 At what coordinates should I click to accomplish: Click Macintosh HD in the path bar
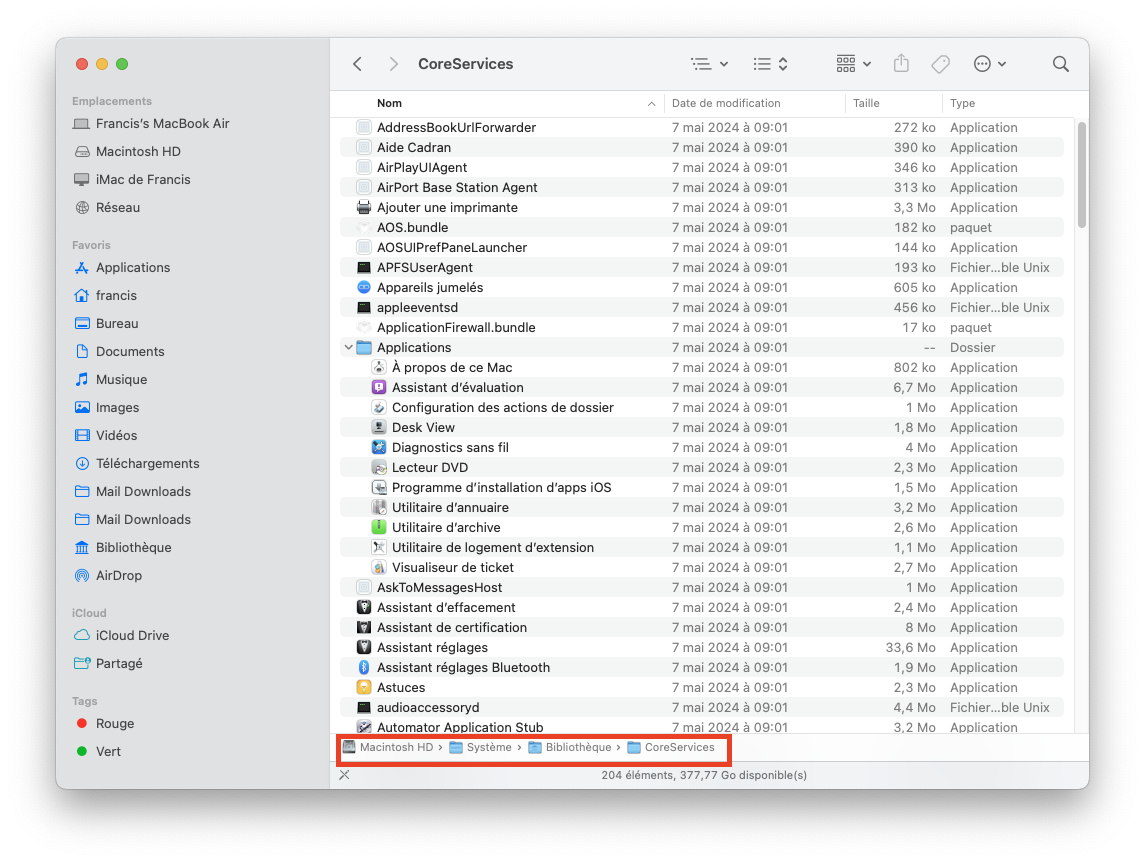click(388, 748)
